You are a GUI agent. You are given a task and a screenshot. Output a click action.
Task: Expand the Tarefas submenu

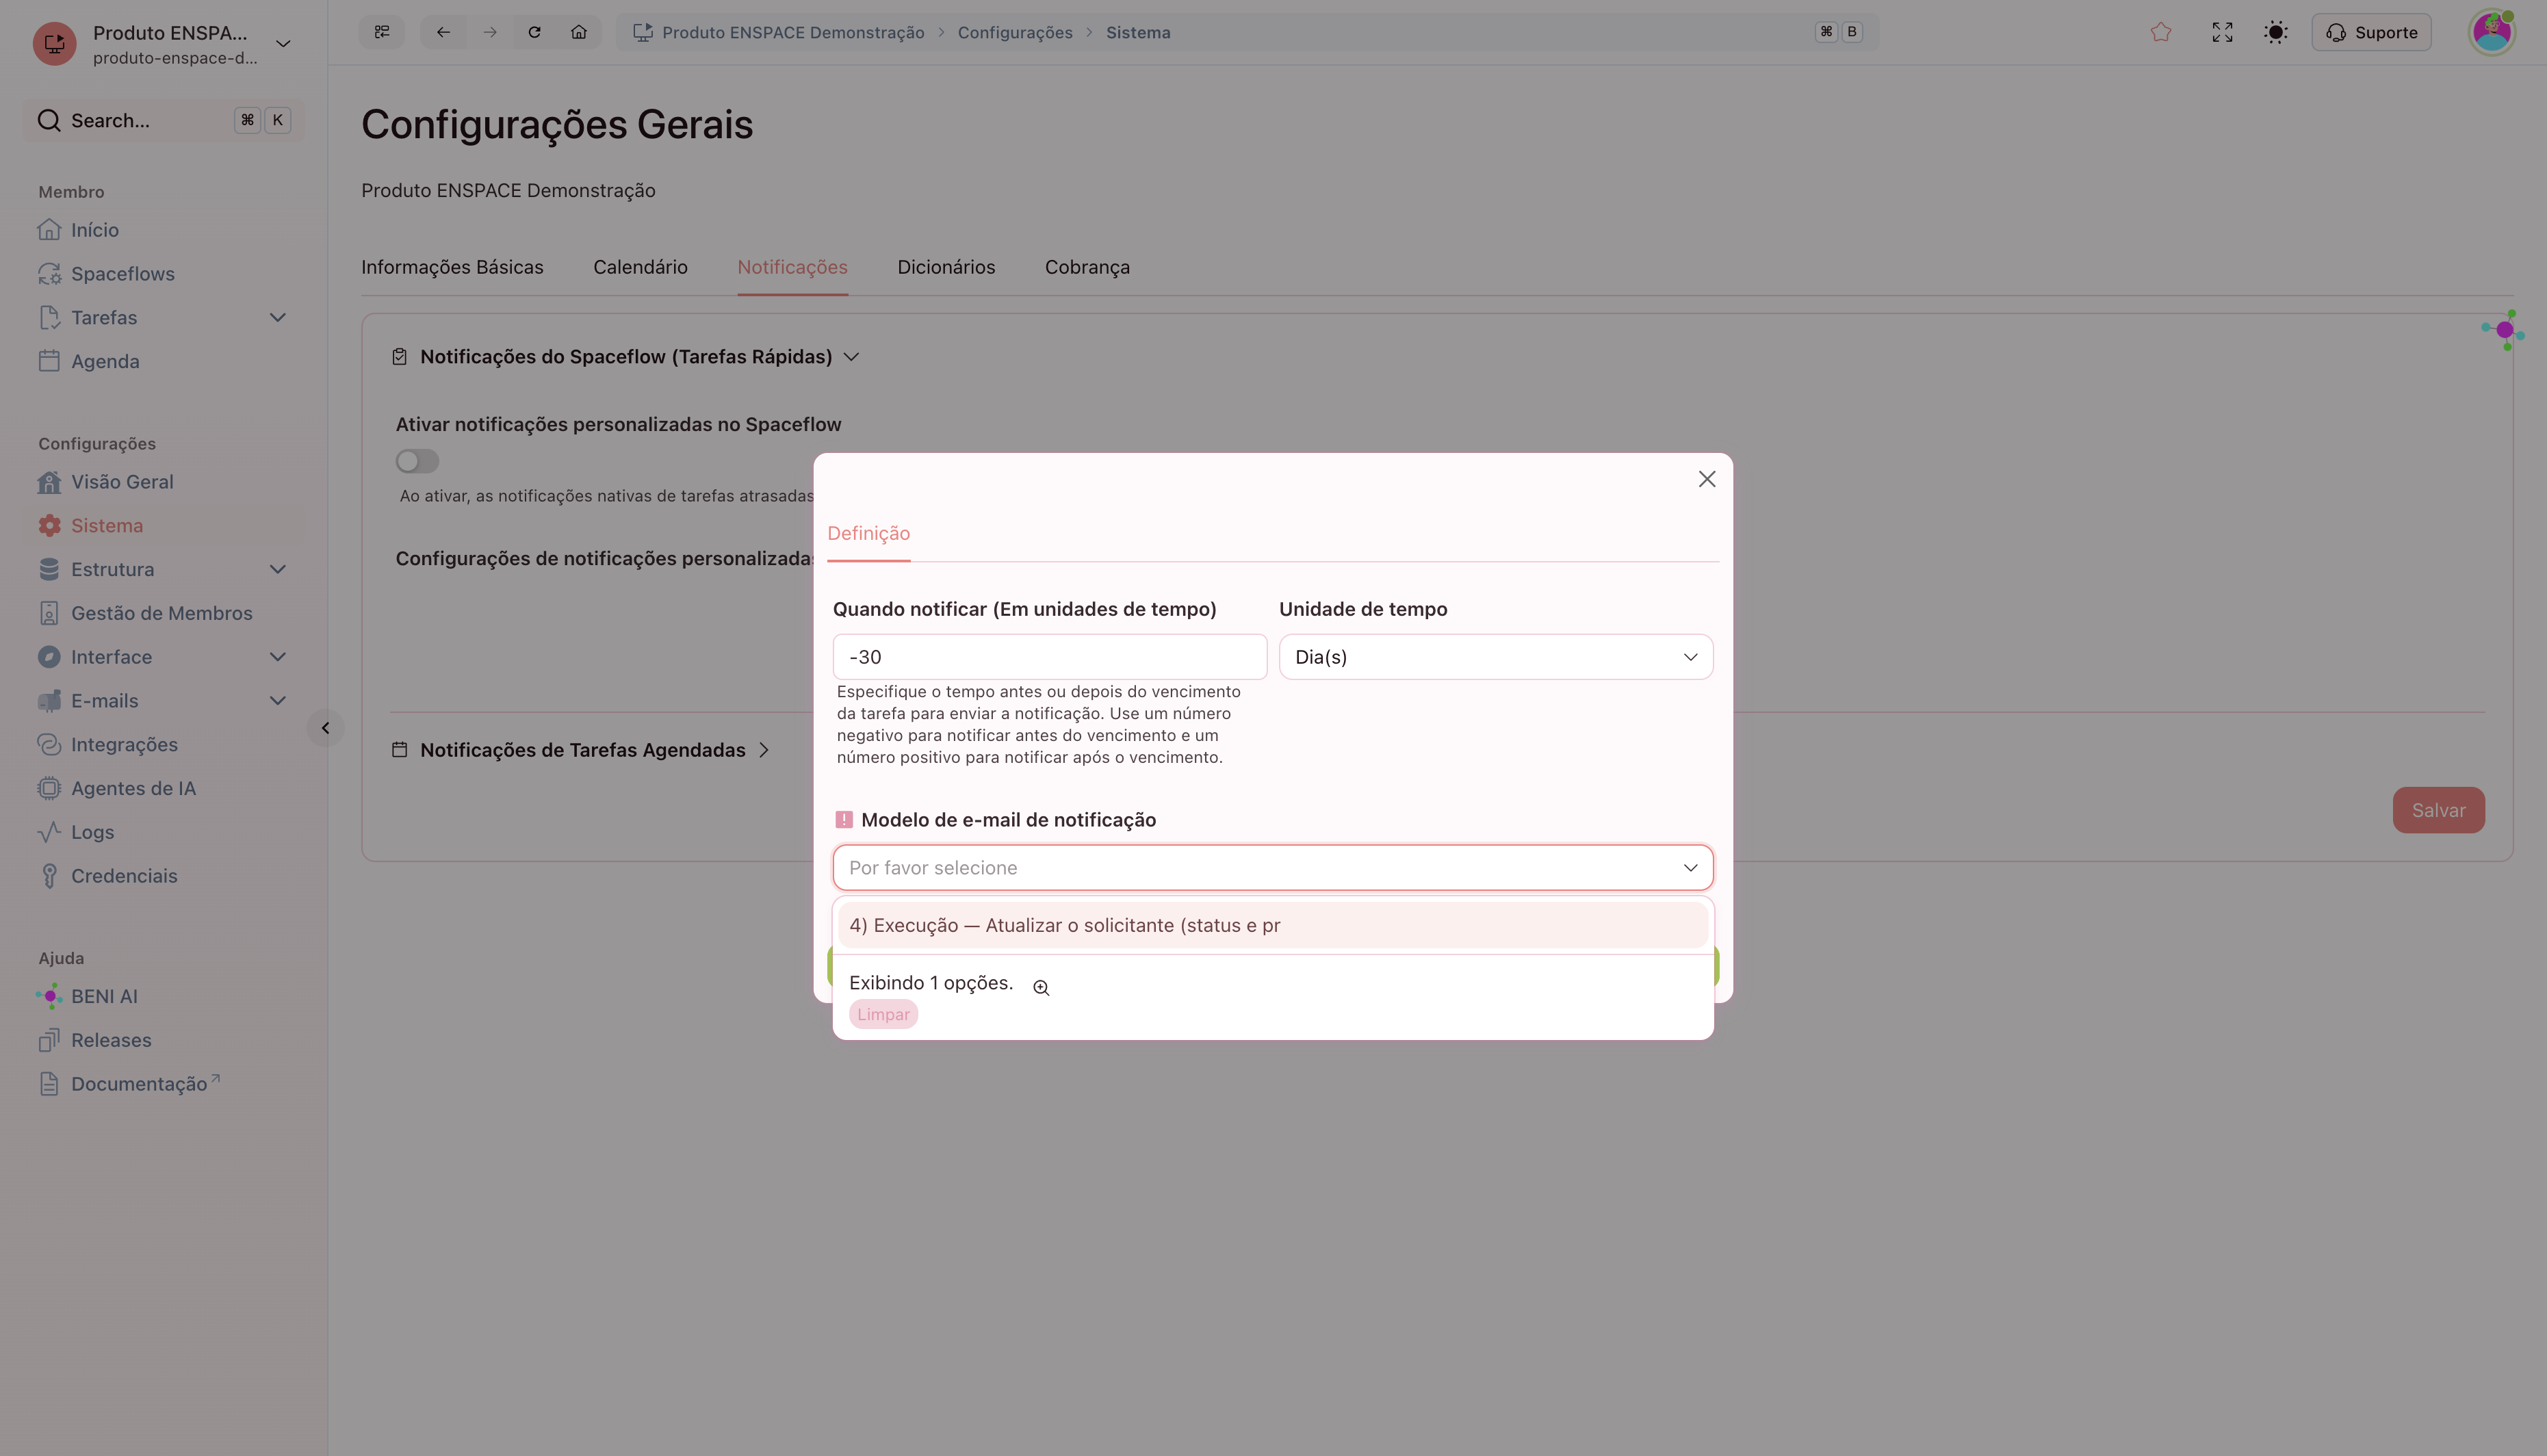pyautogui.click(x=278, y=318)
